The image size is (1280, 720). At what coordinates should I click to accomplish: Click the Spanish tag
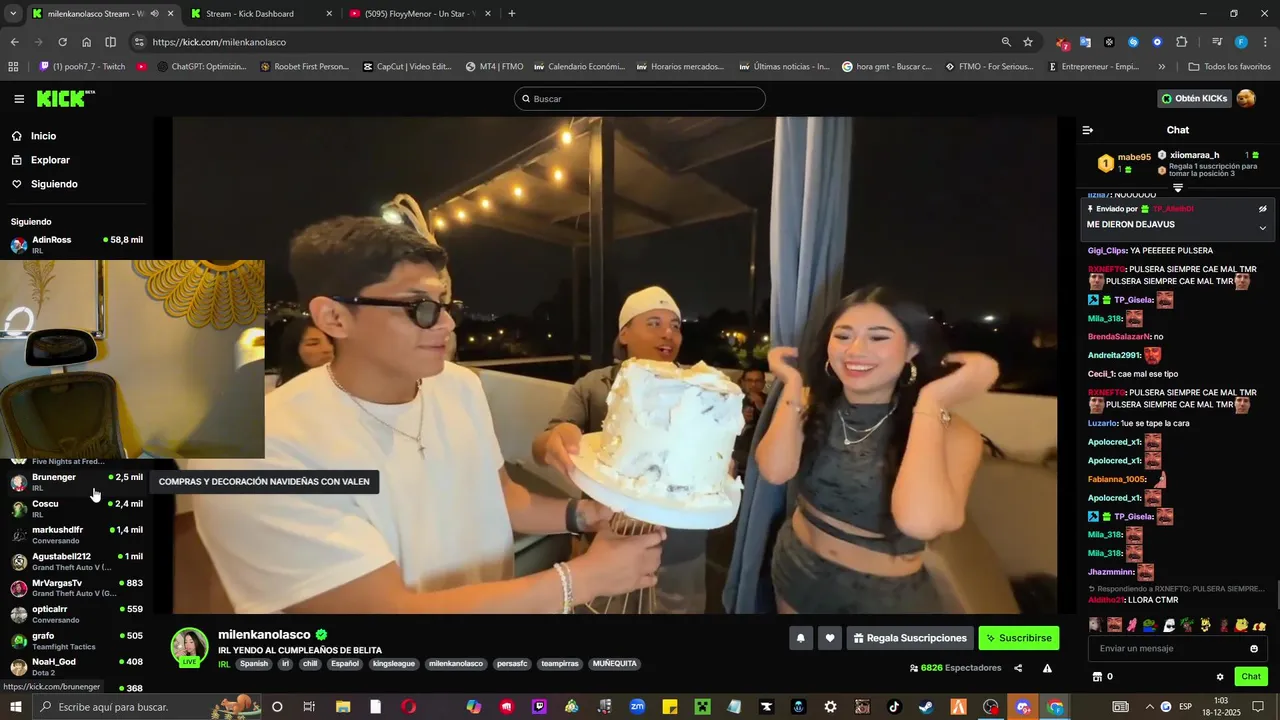tap(254, 664)
